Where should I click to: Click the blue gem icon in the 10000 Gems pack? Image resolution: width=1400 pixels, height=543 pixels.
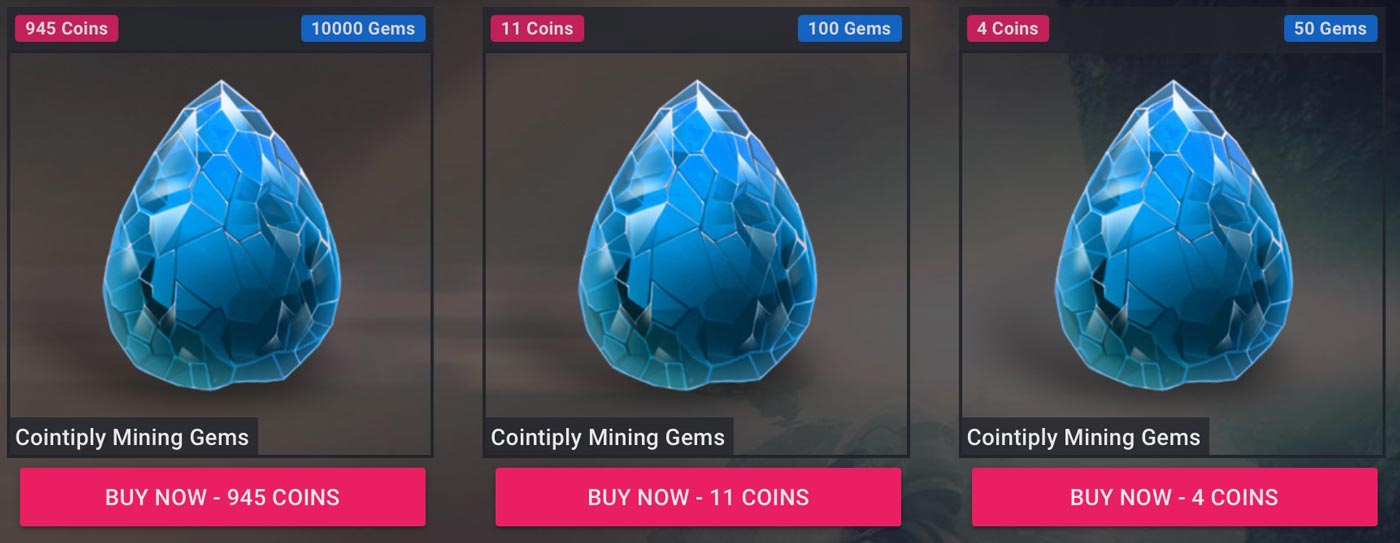(x=222, y=235)
